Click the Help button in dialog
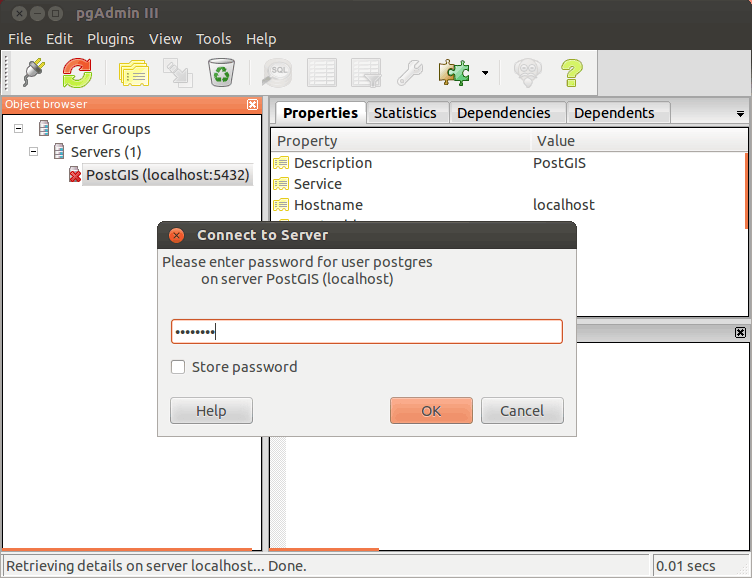This screenshot has width=752, height=578. [211, 411]
